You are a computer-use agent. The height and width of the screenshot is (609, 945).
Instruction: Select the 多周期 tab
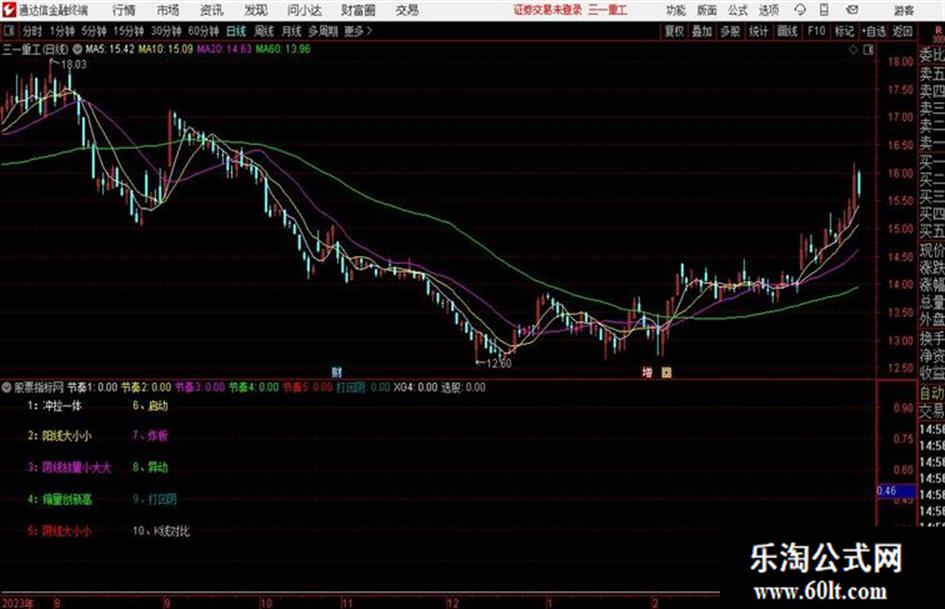(323, 31)
